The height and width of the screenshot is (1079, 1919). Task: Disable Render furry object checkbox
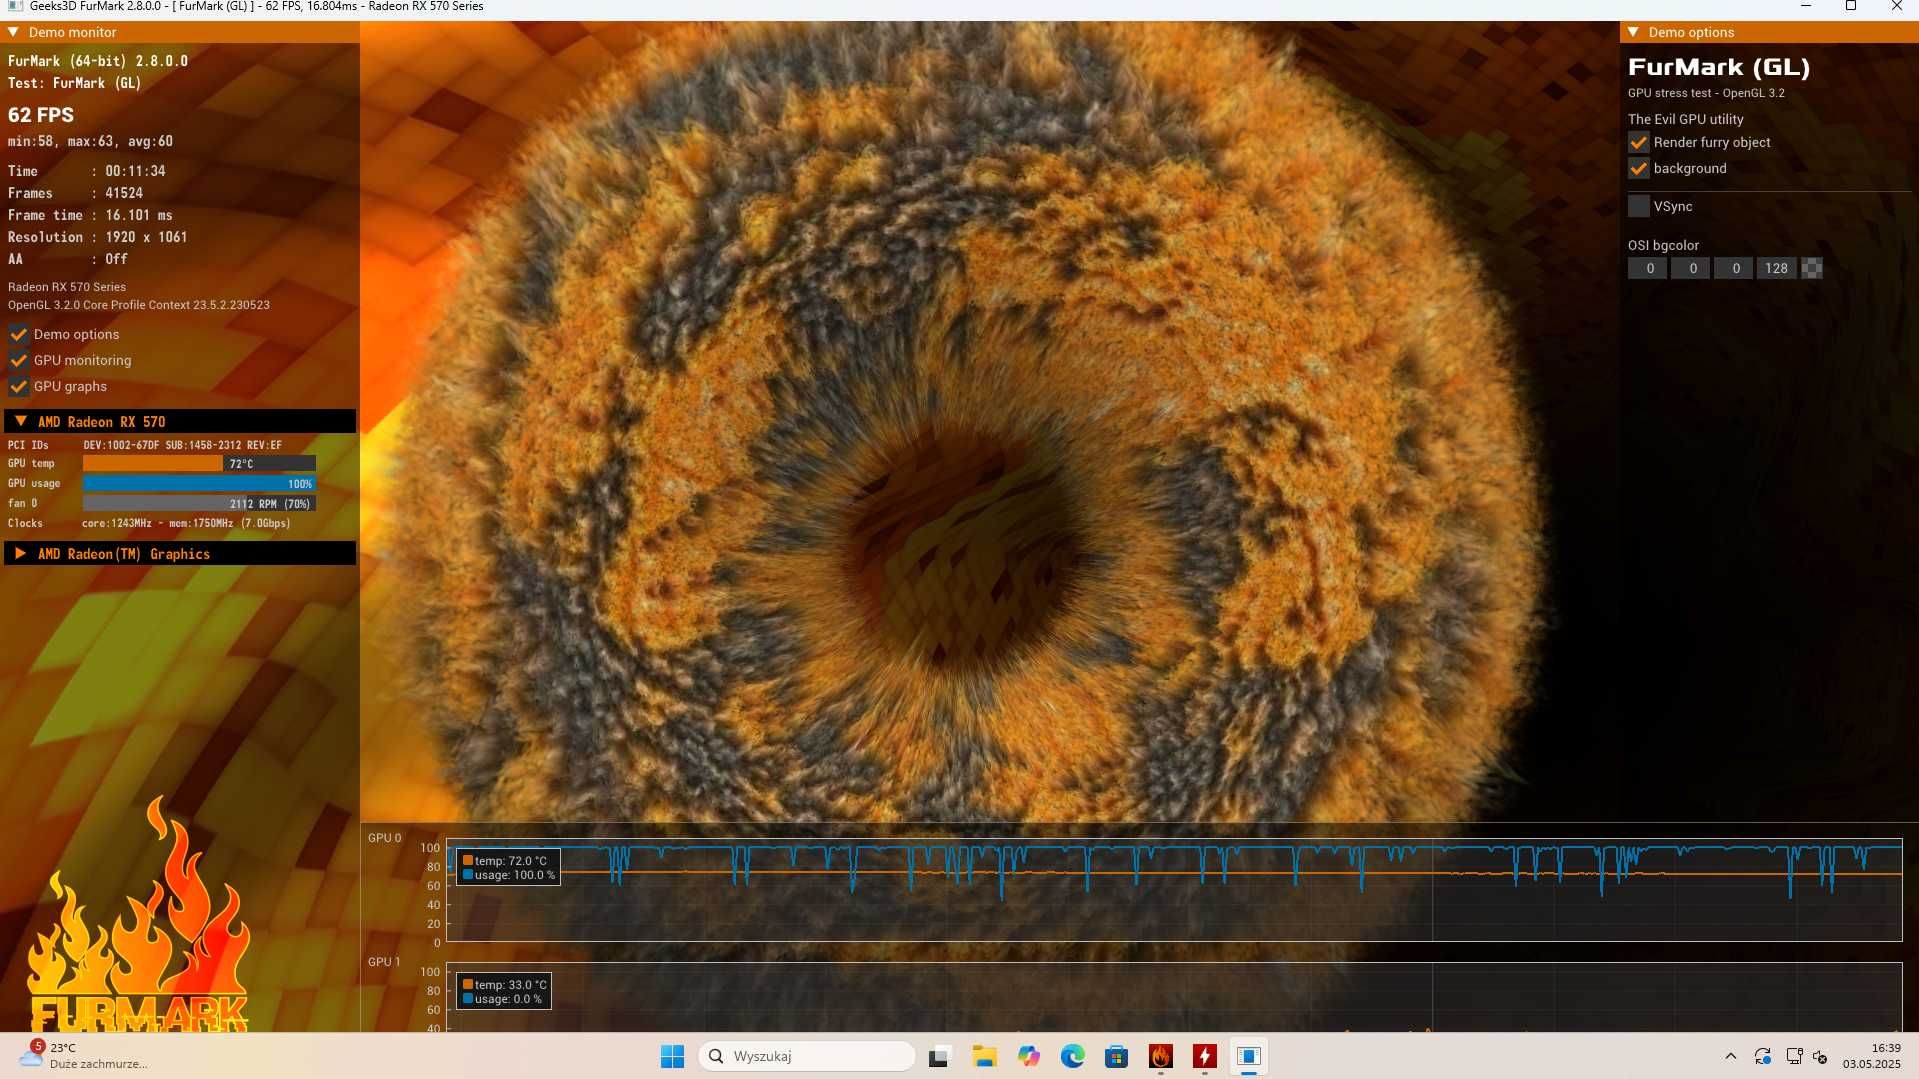tap(1639, 142)
